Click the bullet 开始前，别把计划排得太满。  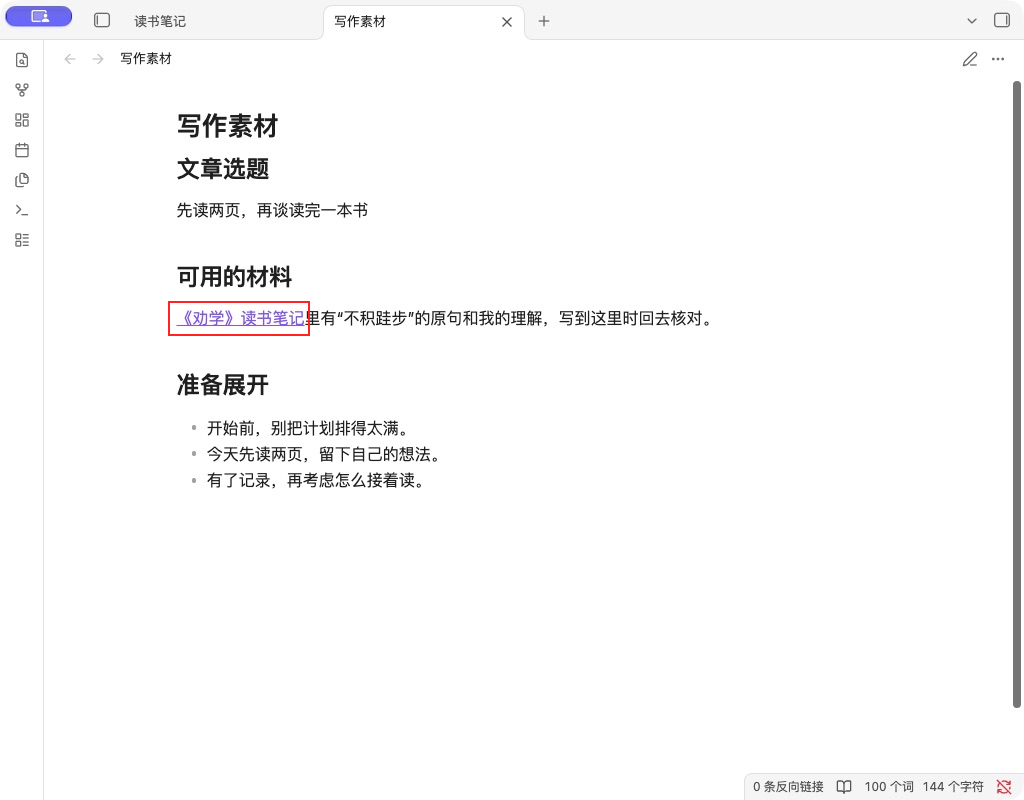(309, 428)
